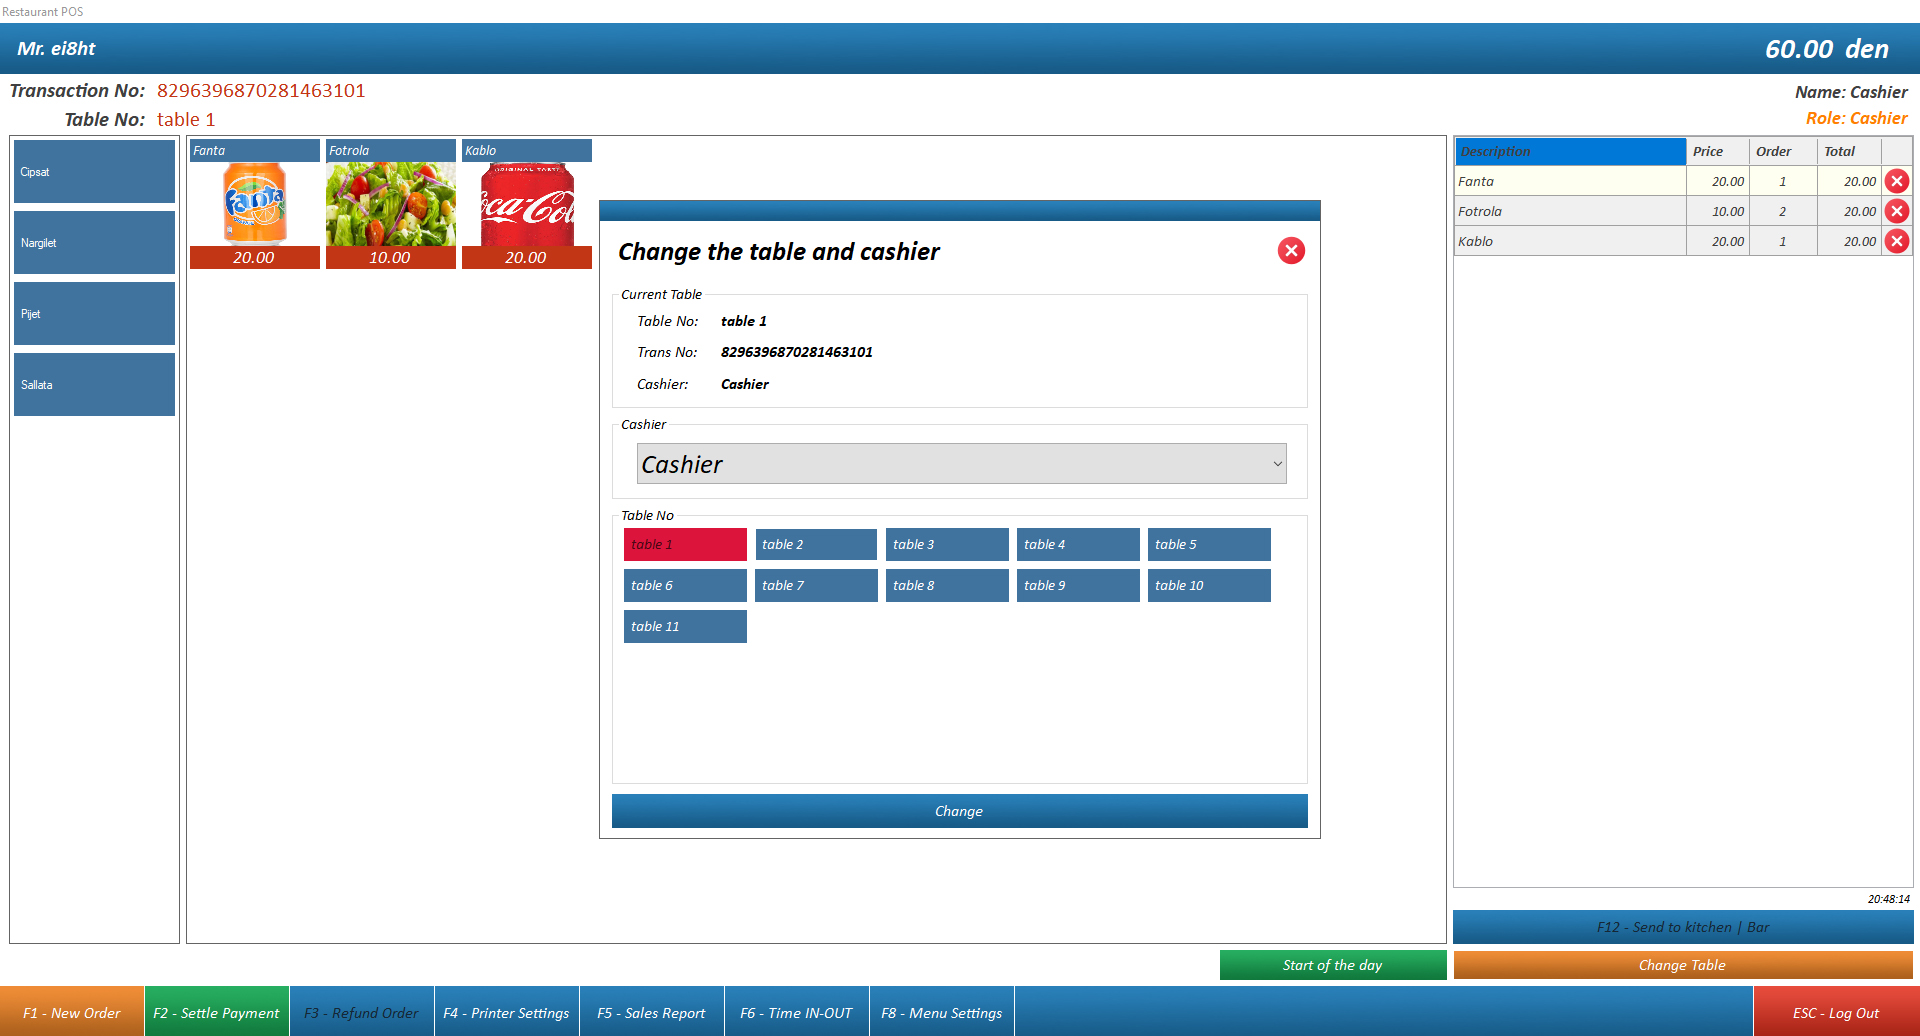The height and width of the screenshot is (1036, 1920).
Task: Pick table 11 in Table No
Action: pyautogui.click(x=685, y=626)
